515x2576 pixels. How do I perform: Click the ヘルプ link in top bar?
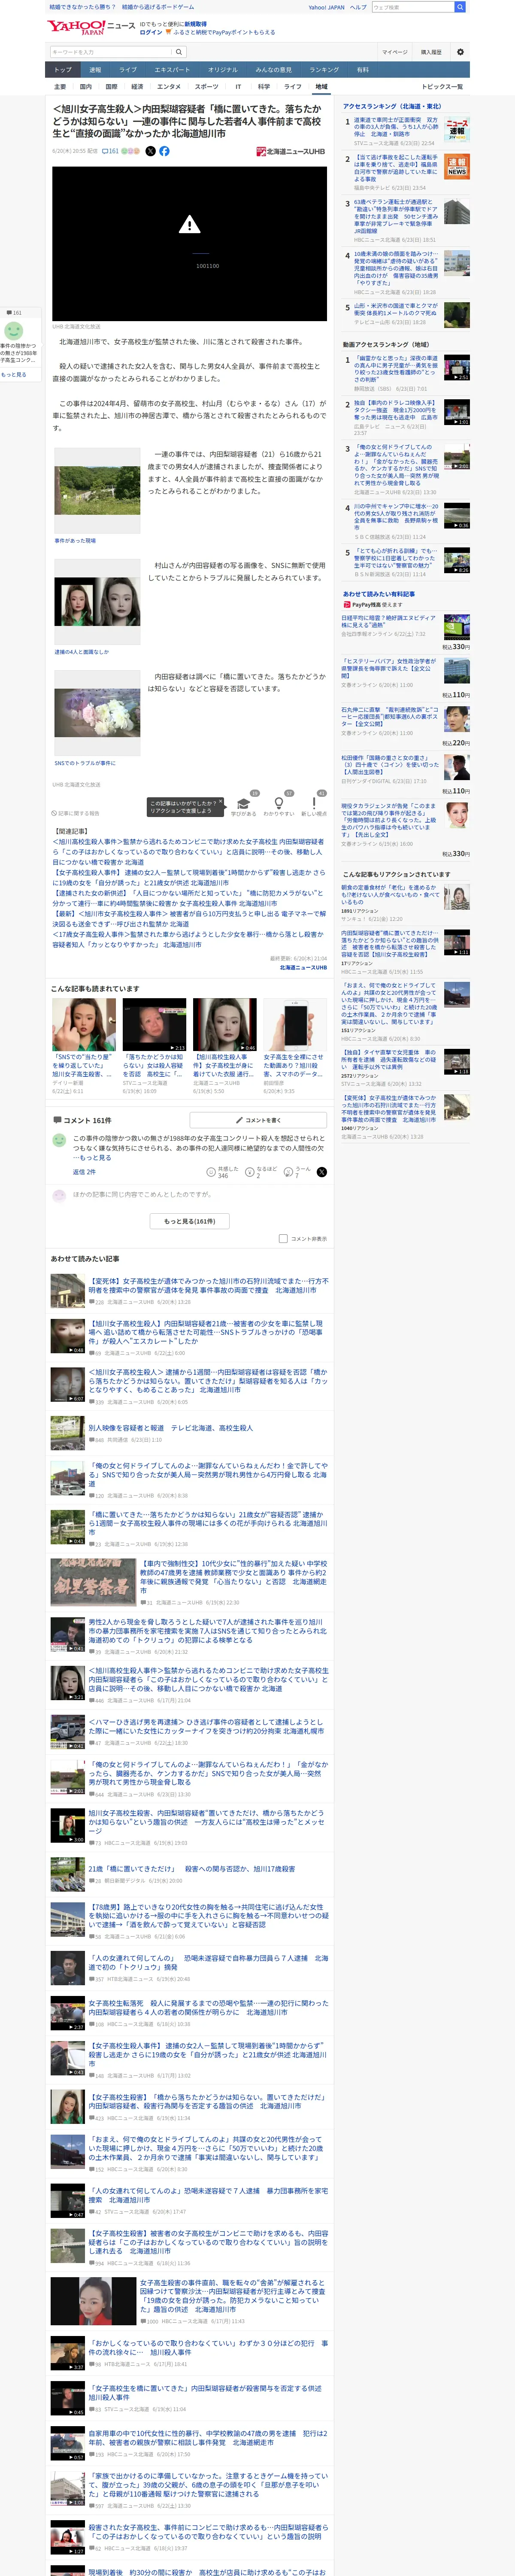click(358, 7)
